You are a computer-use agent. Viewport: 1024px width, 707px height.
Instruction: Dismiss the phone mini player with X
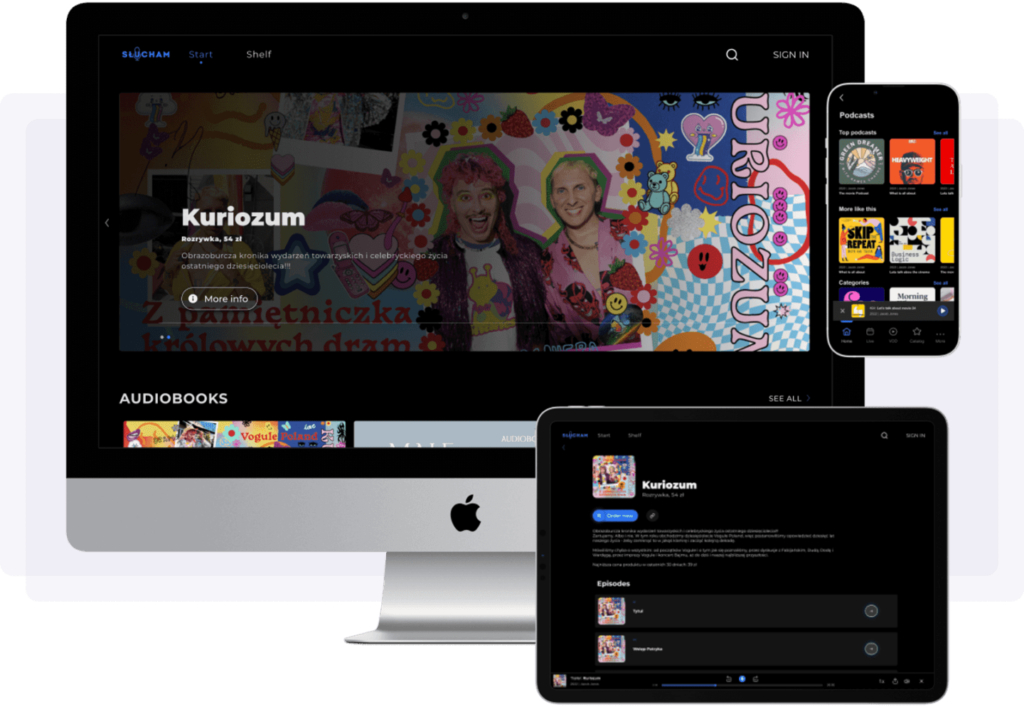[843, 311]
